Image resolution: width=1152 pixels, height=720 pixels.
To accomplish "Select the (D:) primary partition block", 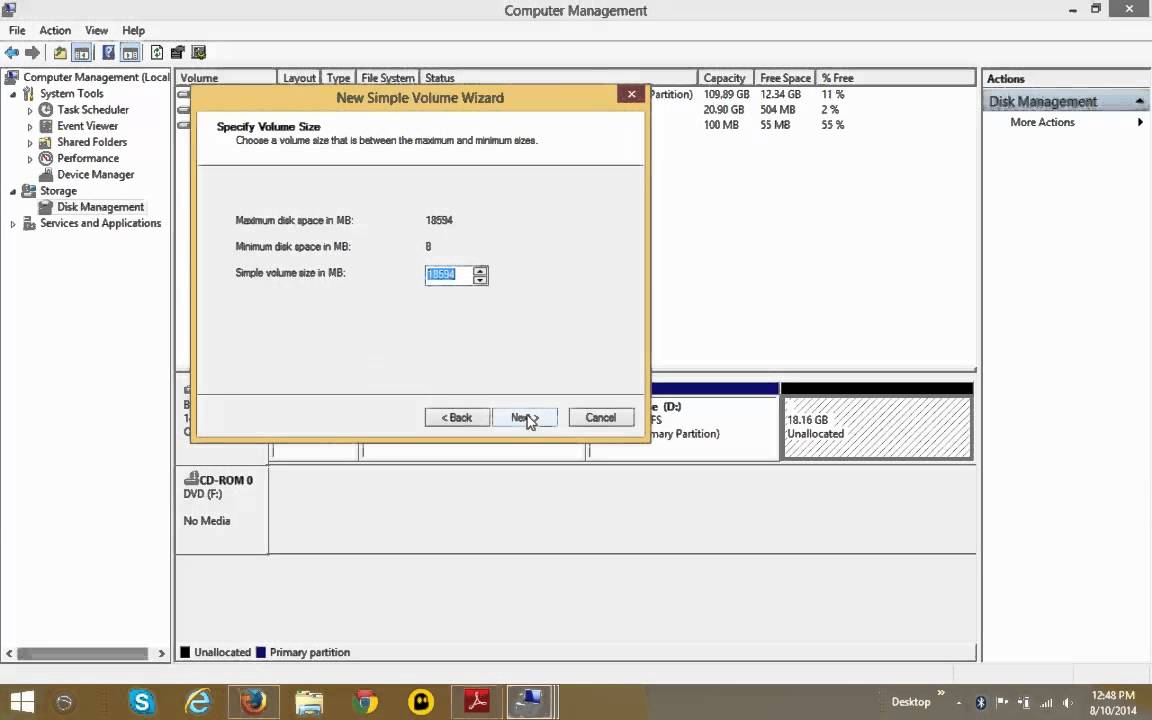I will click(714, 428).
